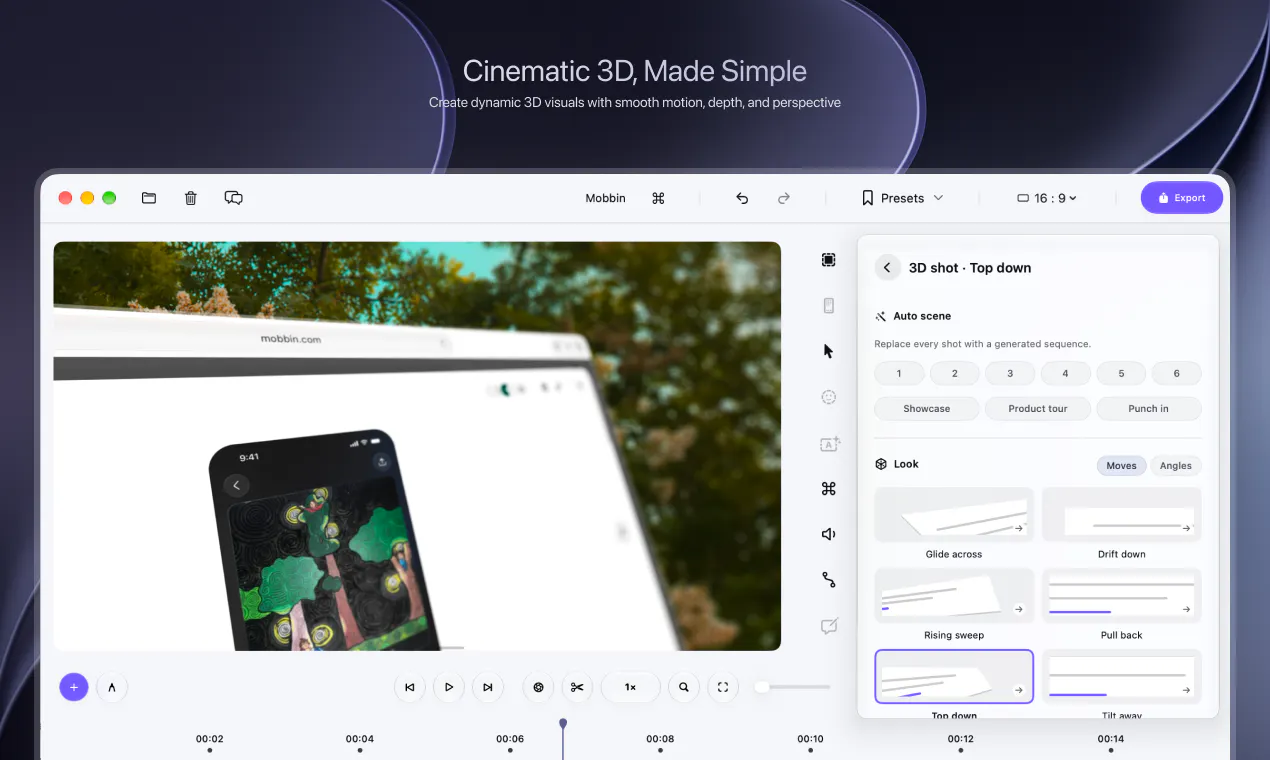1270x760 pixels.
Task: Choose auto scene option 3
Action: 1010,373
